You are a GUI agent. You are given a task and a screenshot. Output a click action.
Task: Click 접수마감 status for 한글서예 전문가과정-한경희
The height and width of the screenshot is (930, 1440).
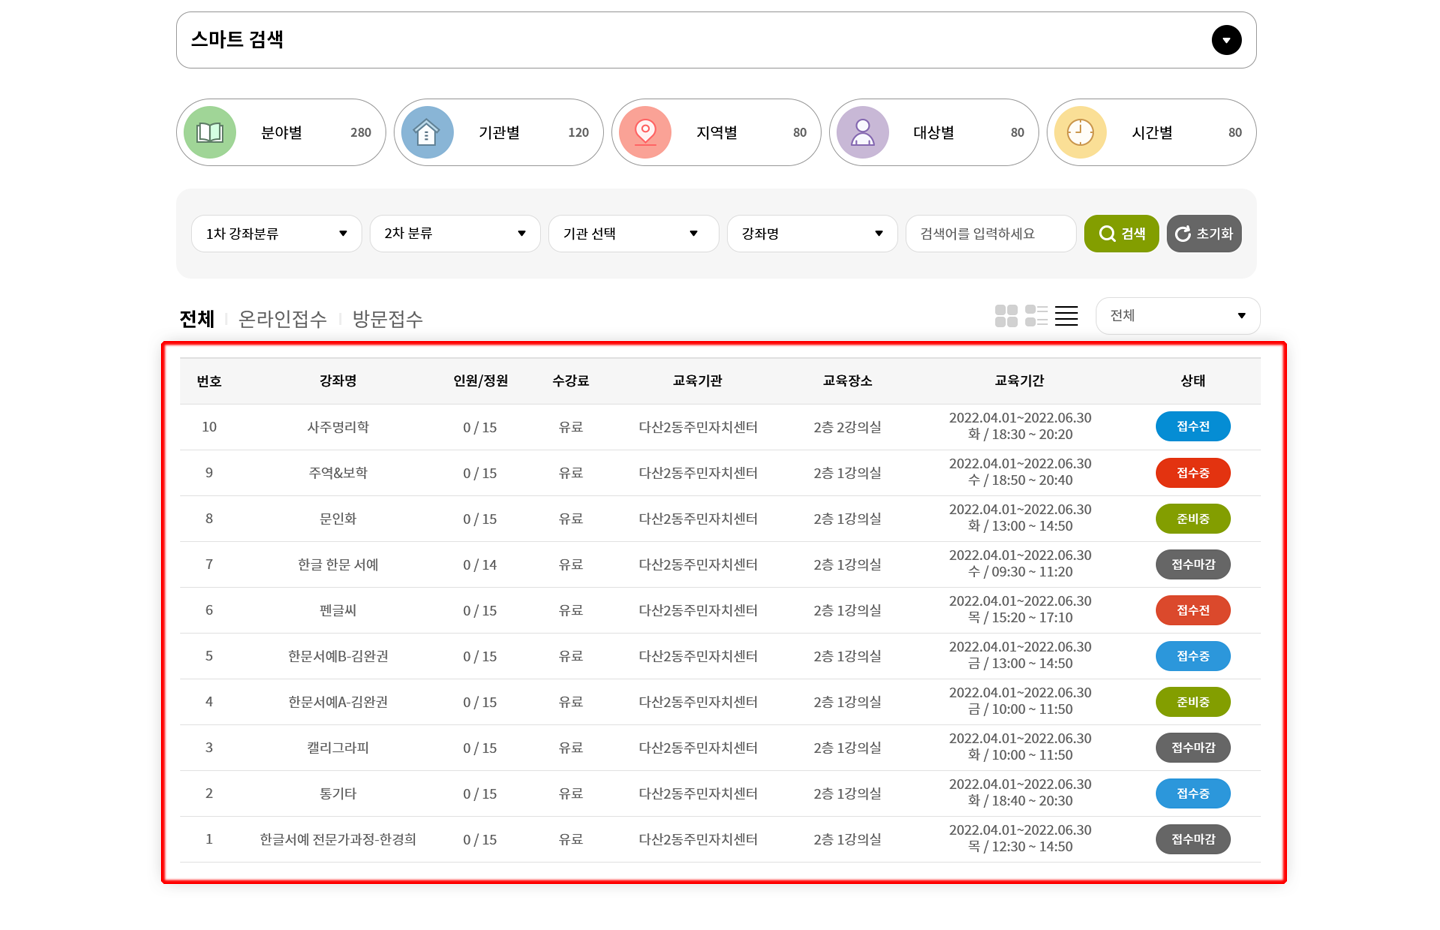[x=1193, y=839]
